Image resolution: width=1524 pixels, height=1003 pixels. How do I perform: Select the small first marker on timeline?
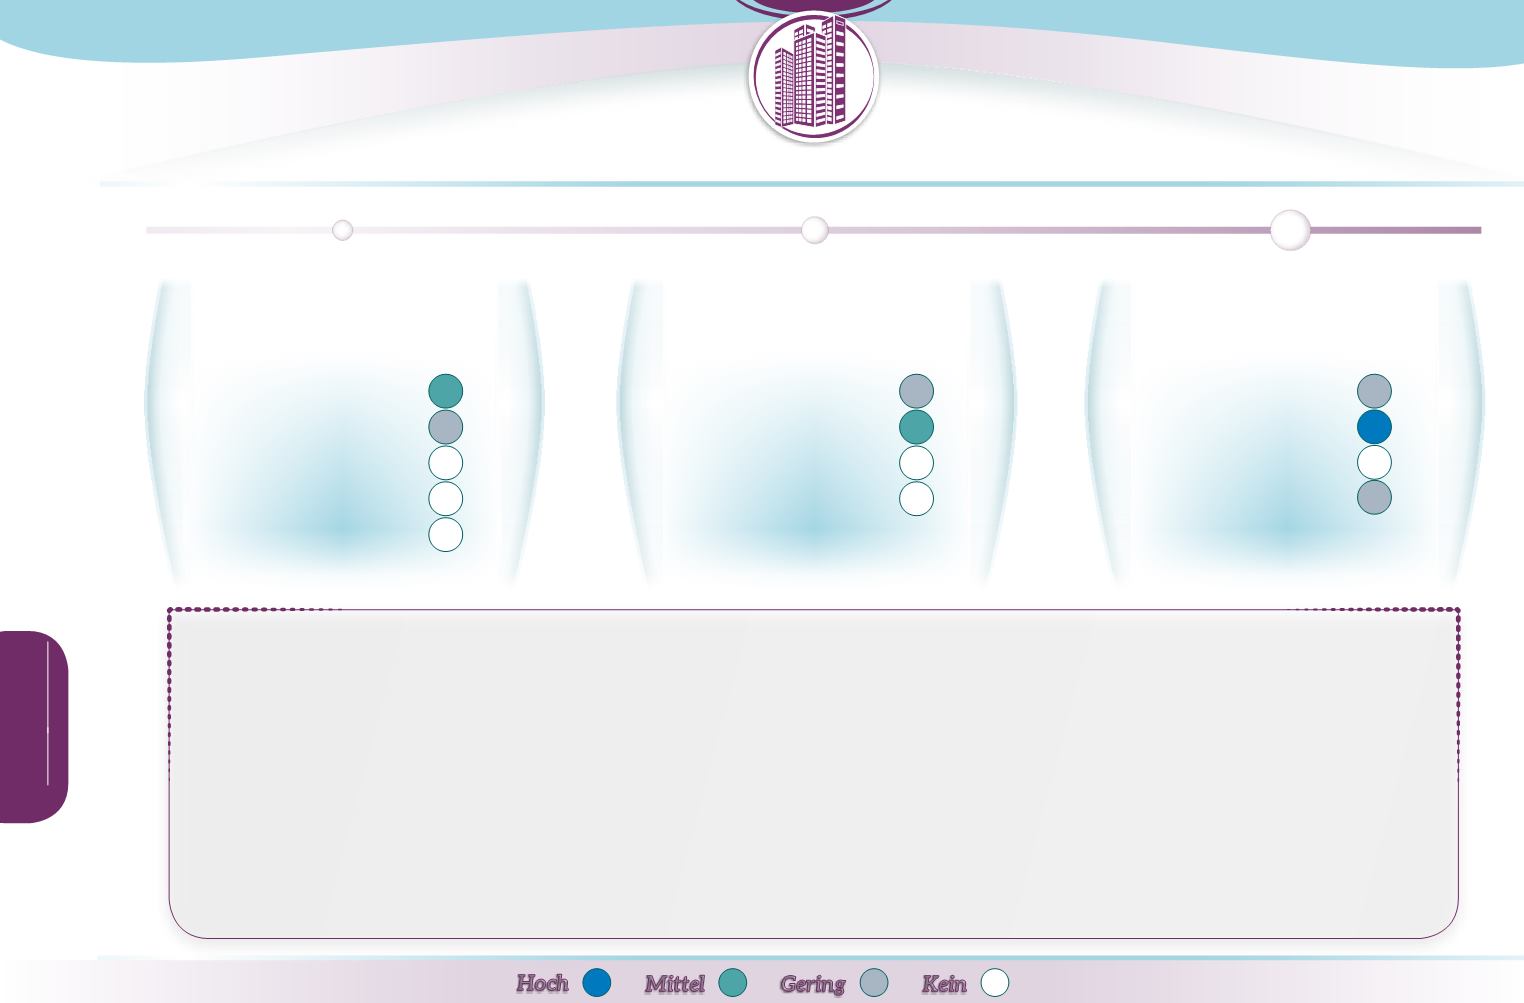tap(342, 230)
